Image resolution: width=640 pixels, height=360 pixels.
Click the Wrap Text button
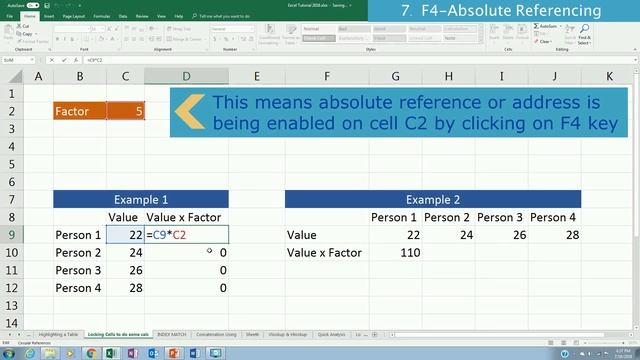179,29
